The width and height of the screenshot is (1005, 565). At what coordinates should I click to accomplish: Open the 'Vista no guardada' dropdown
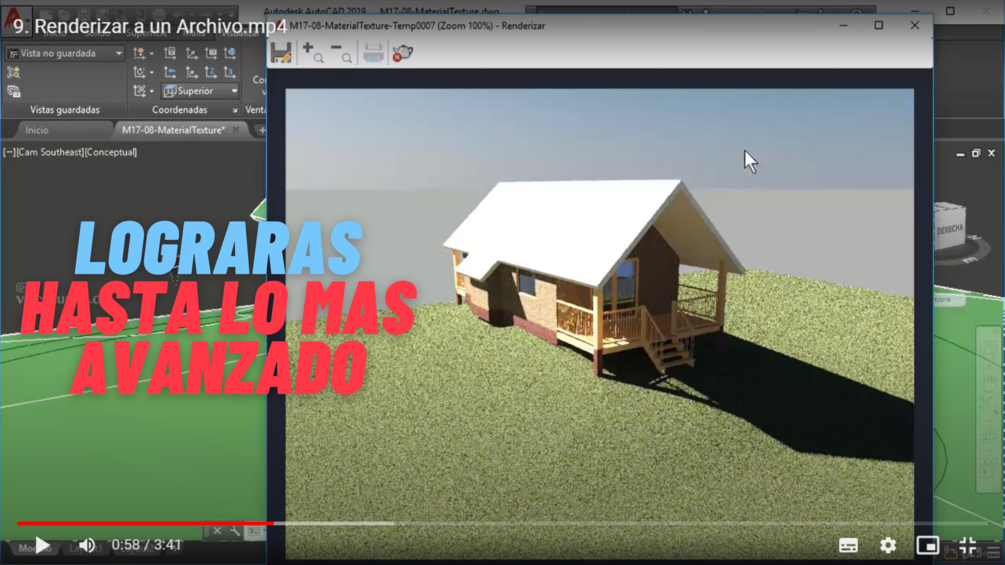tap(65, 53)
